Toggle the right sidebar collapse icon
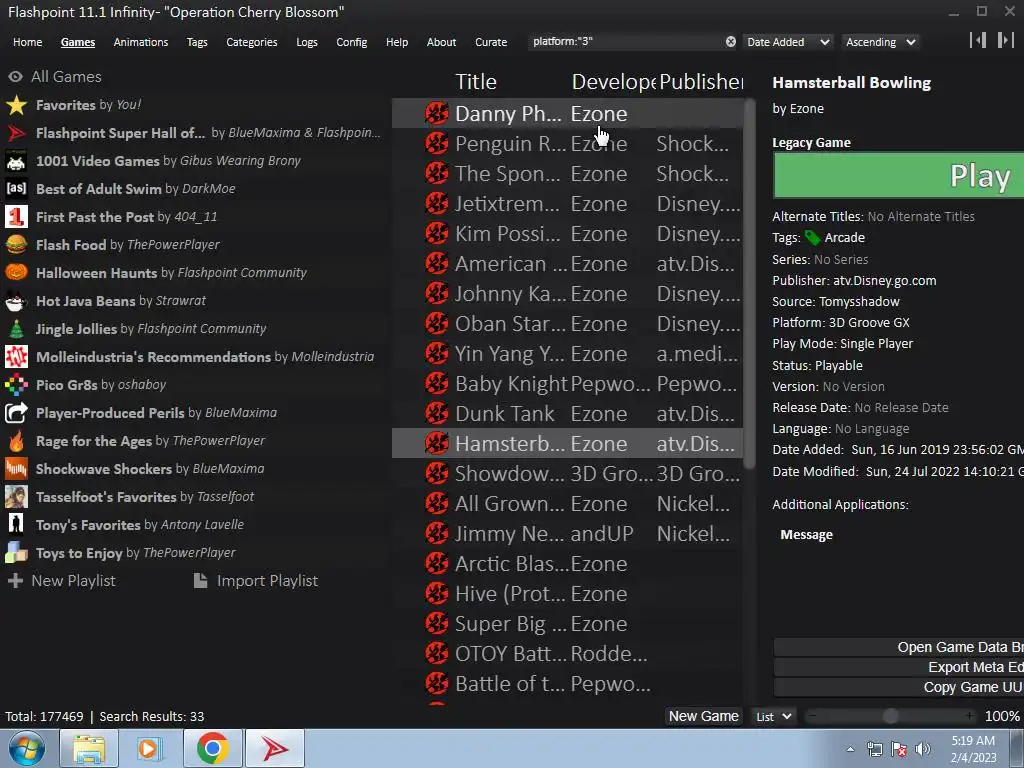This screenshot has height=768, width=1024. 1005,40
